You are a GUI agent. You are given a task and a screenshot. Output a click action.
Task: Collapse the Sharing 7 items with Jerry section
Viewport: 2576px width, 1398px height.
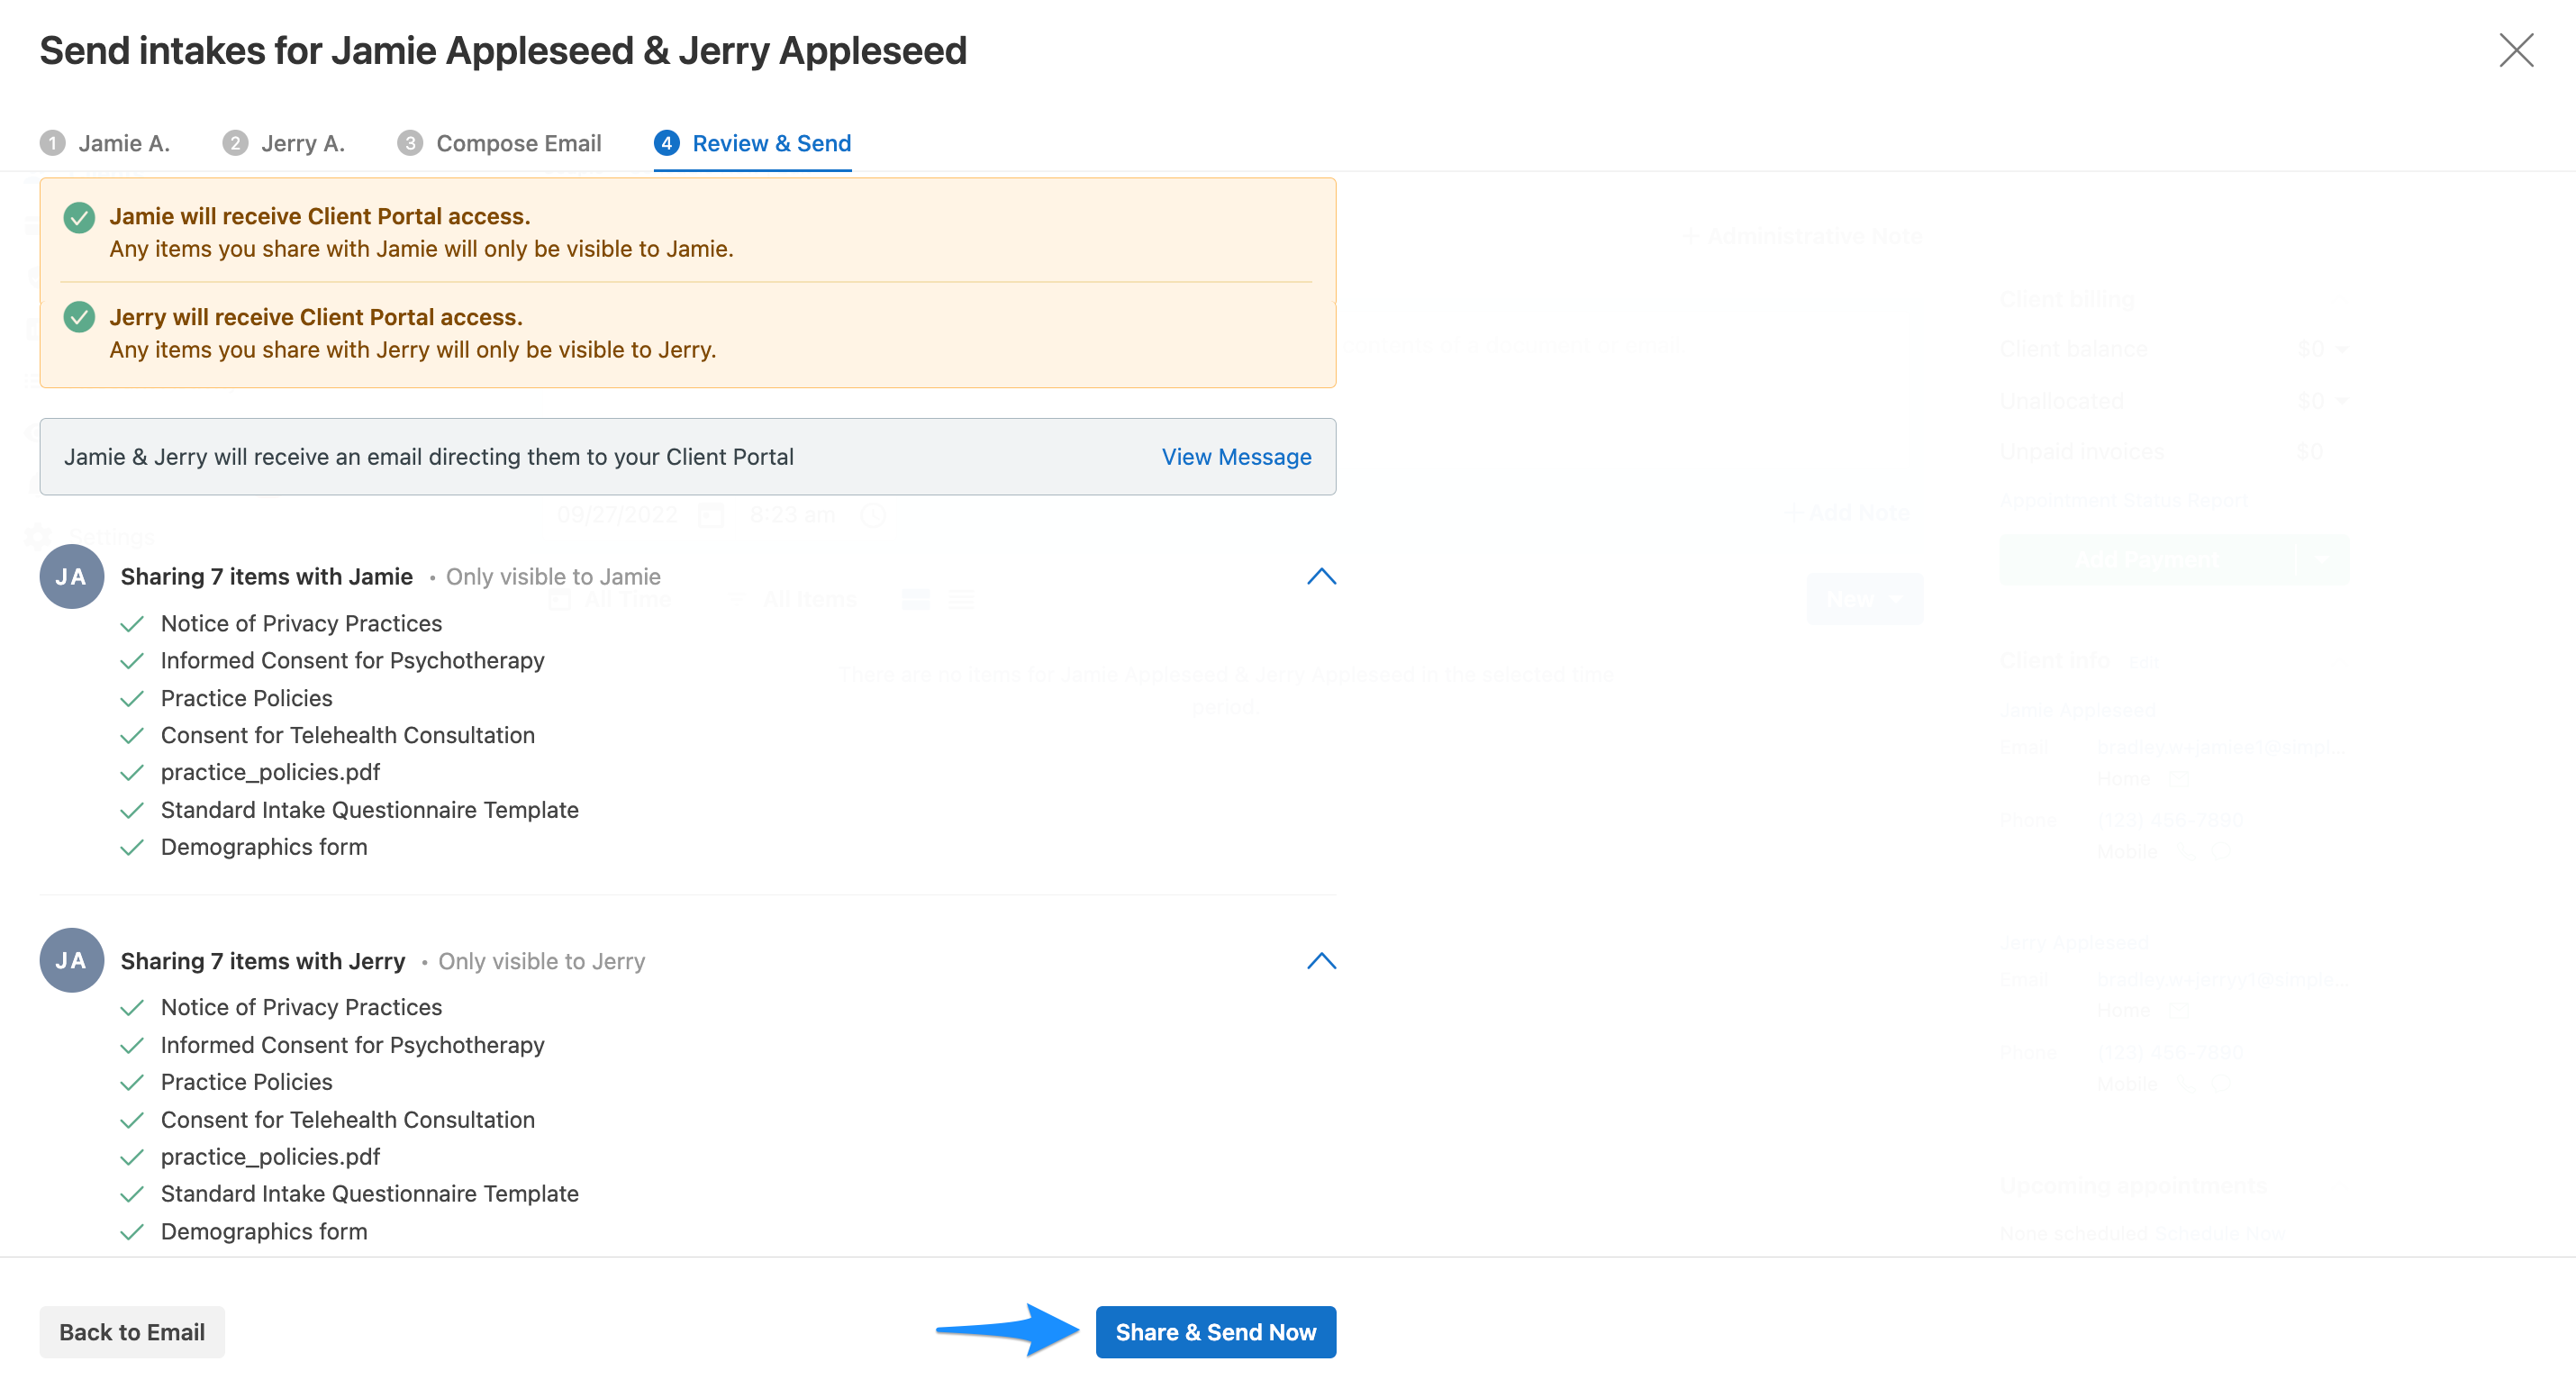pyautogui.click(x=1321, y=961)
